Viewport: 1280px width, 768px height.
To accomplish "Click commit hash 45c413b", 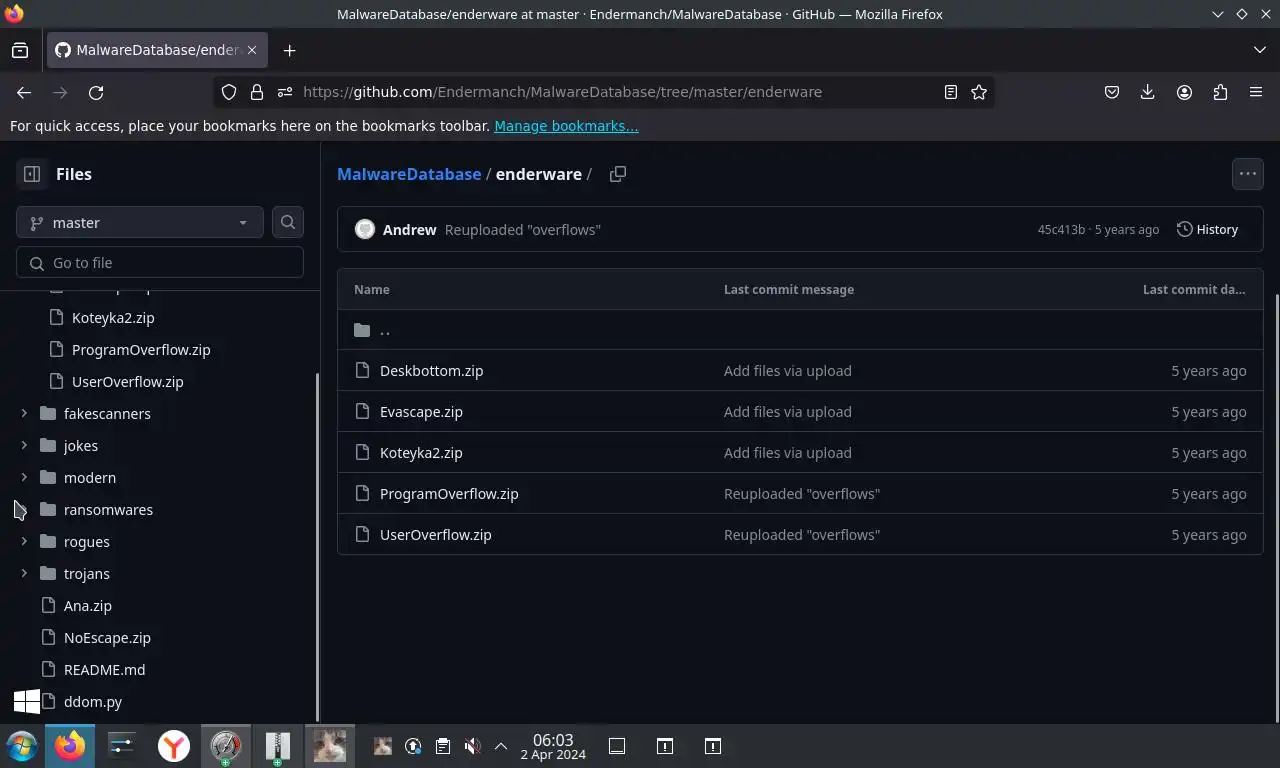I will 1061,229.
